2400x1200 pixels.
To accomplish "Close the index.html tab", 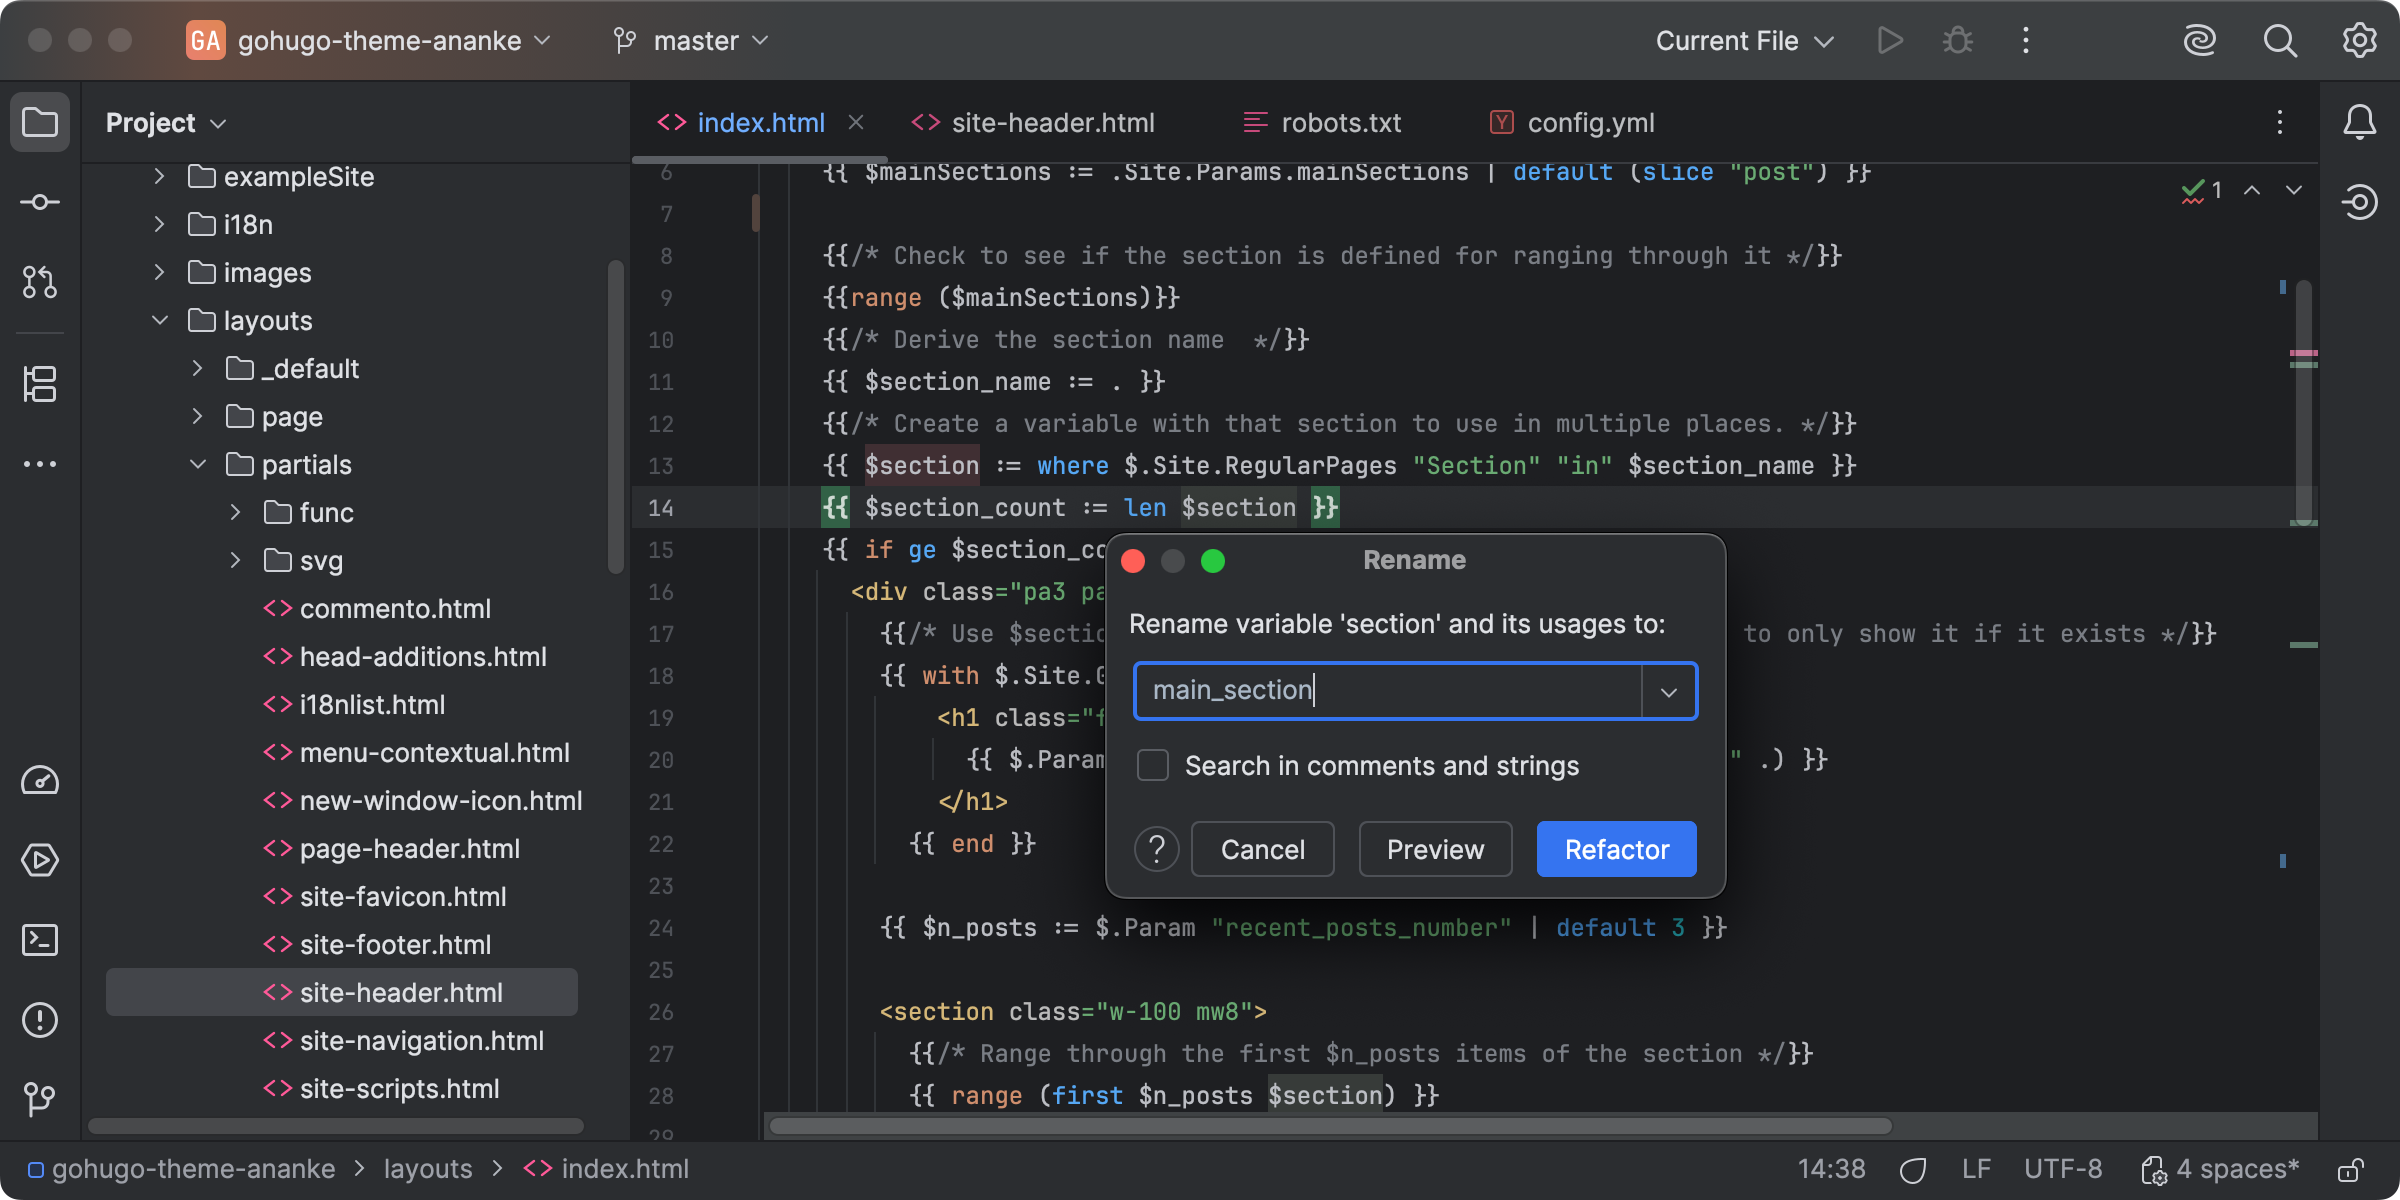I will 856,122.
